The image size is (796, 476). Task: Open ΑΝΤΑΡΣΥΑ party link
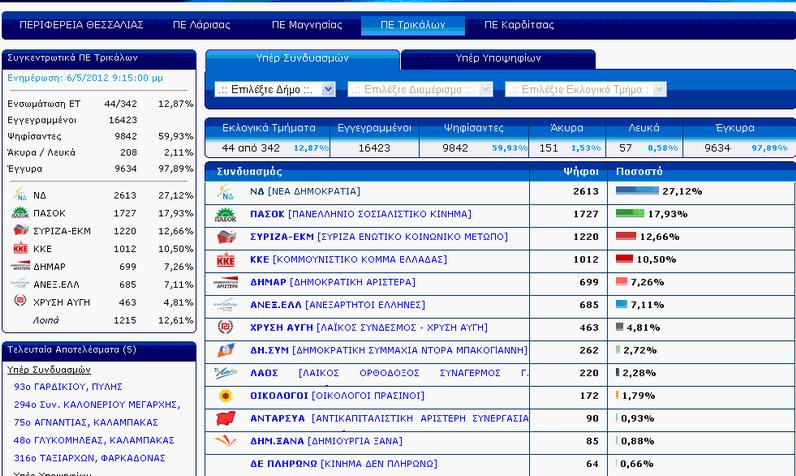click(x=389, y=418)
